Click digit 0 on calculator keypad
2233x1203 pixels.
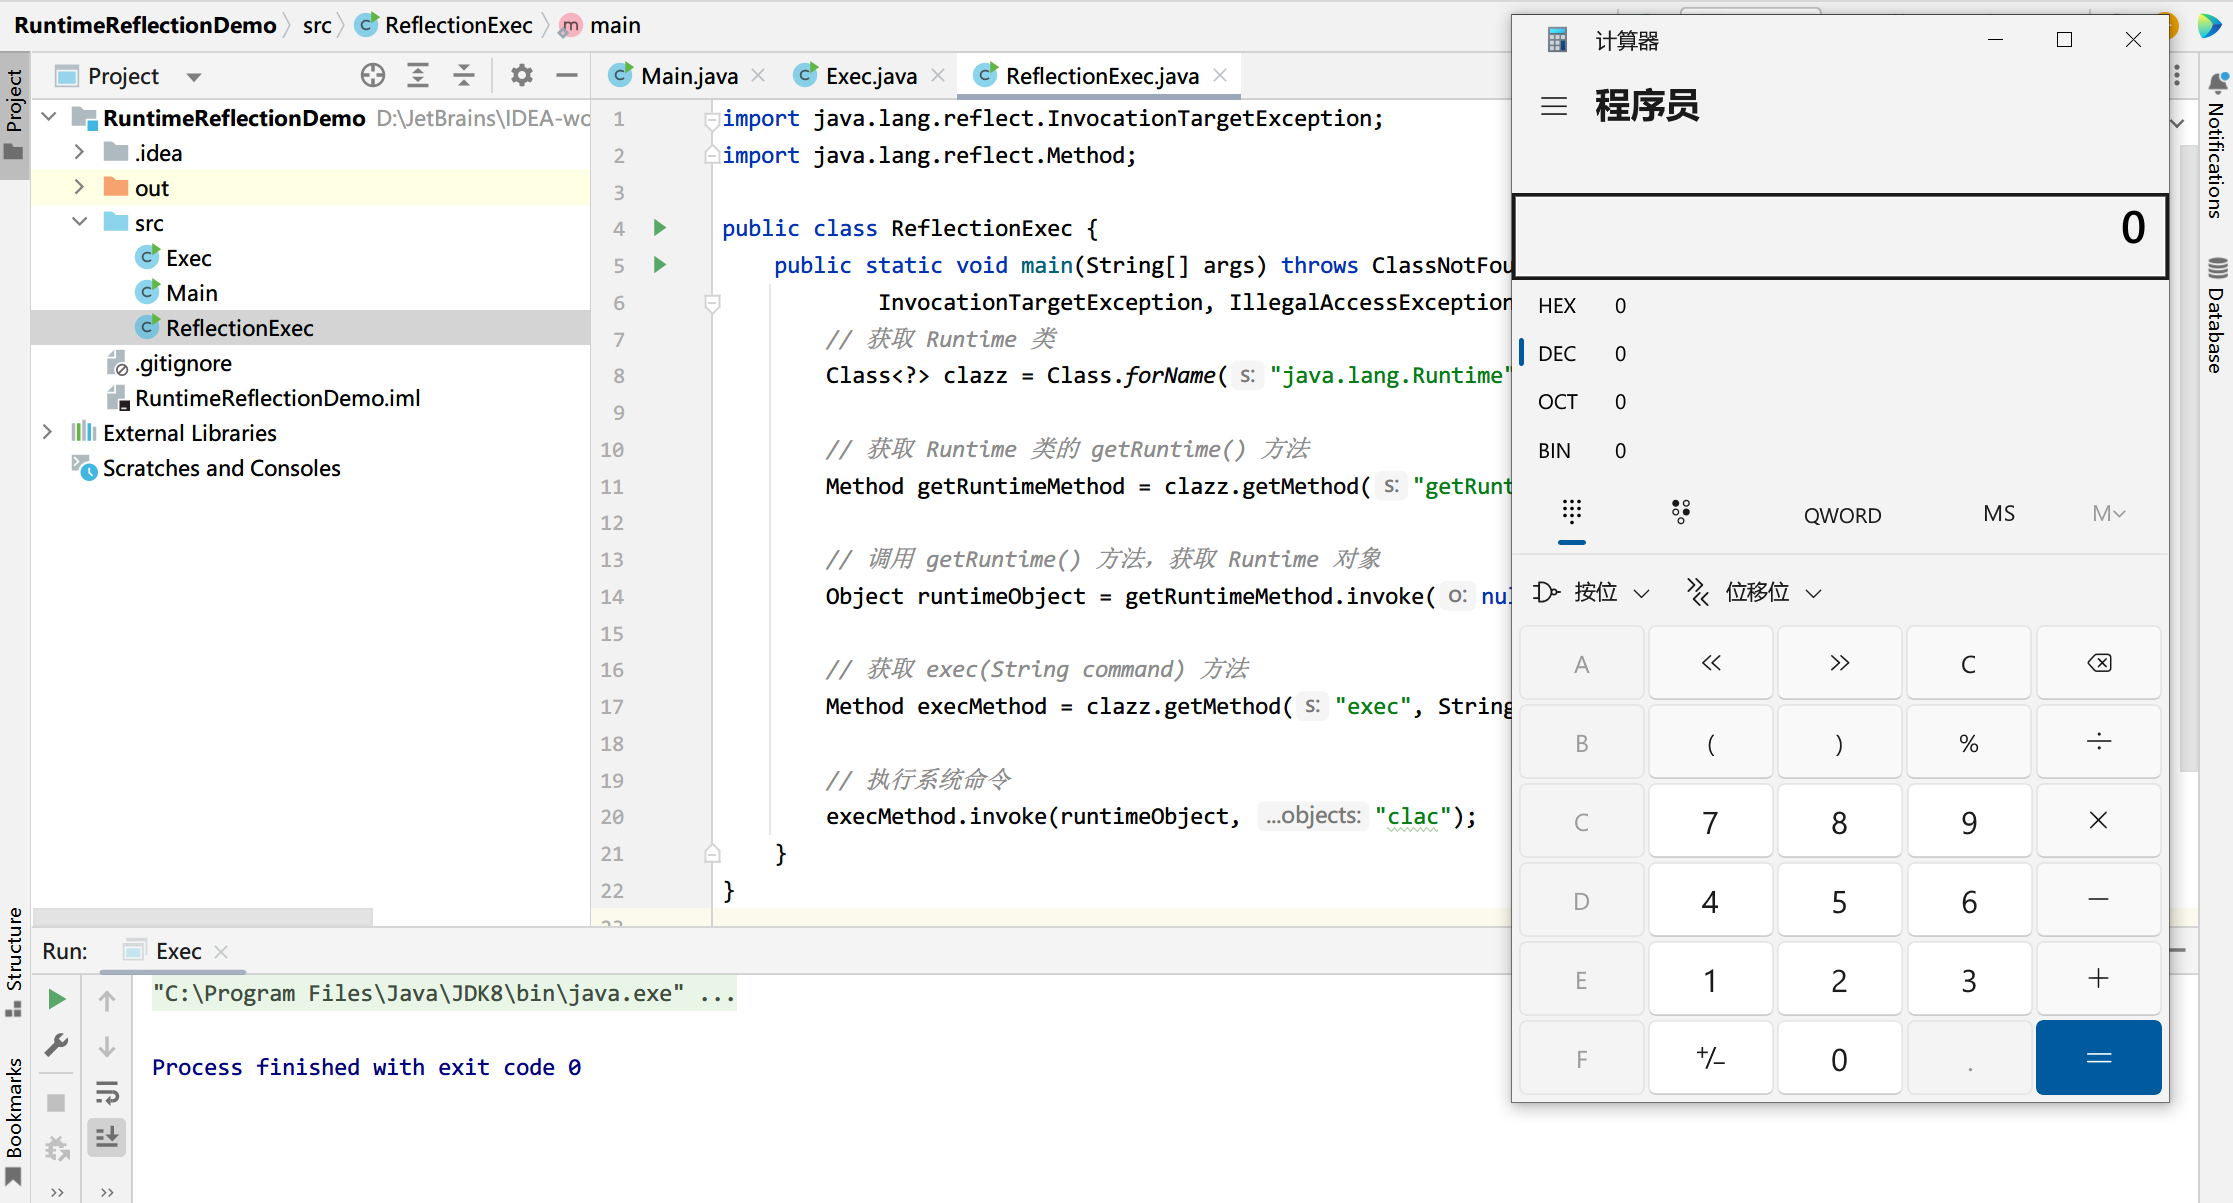tap(1840, 1058)
